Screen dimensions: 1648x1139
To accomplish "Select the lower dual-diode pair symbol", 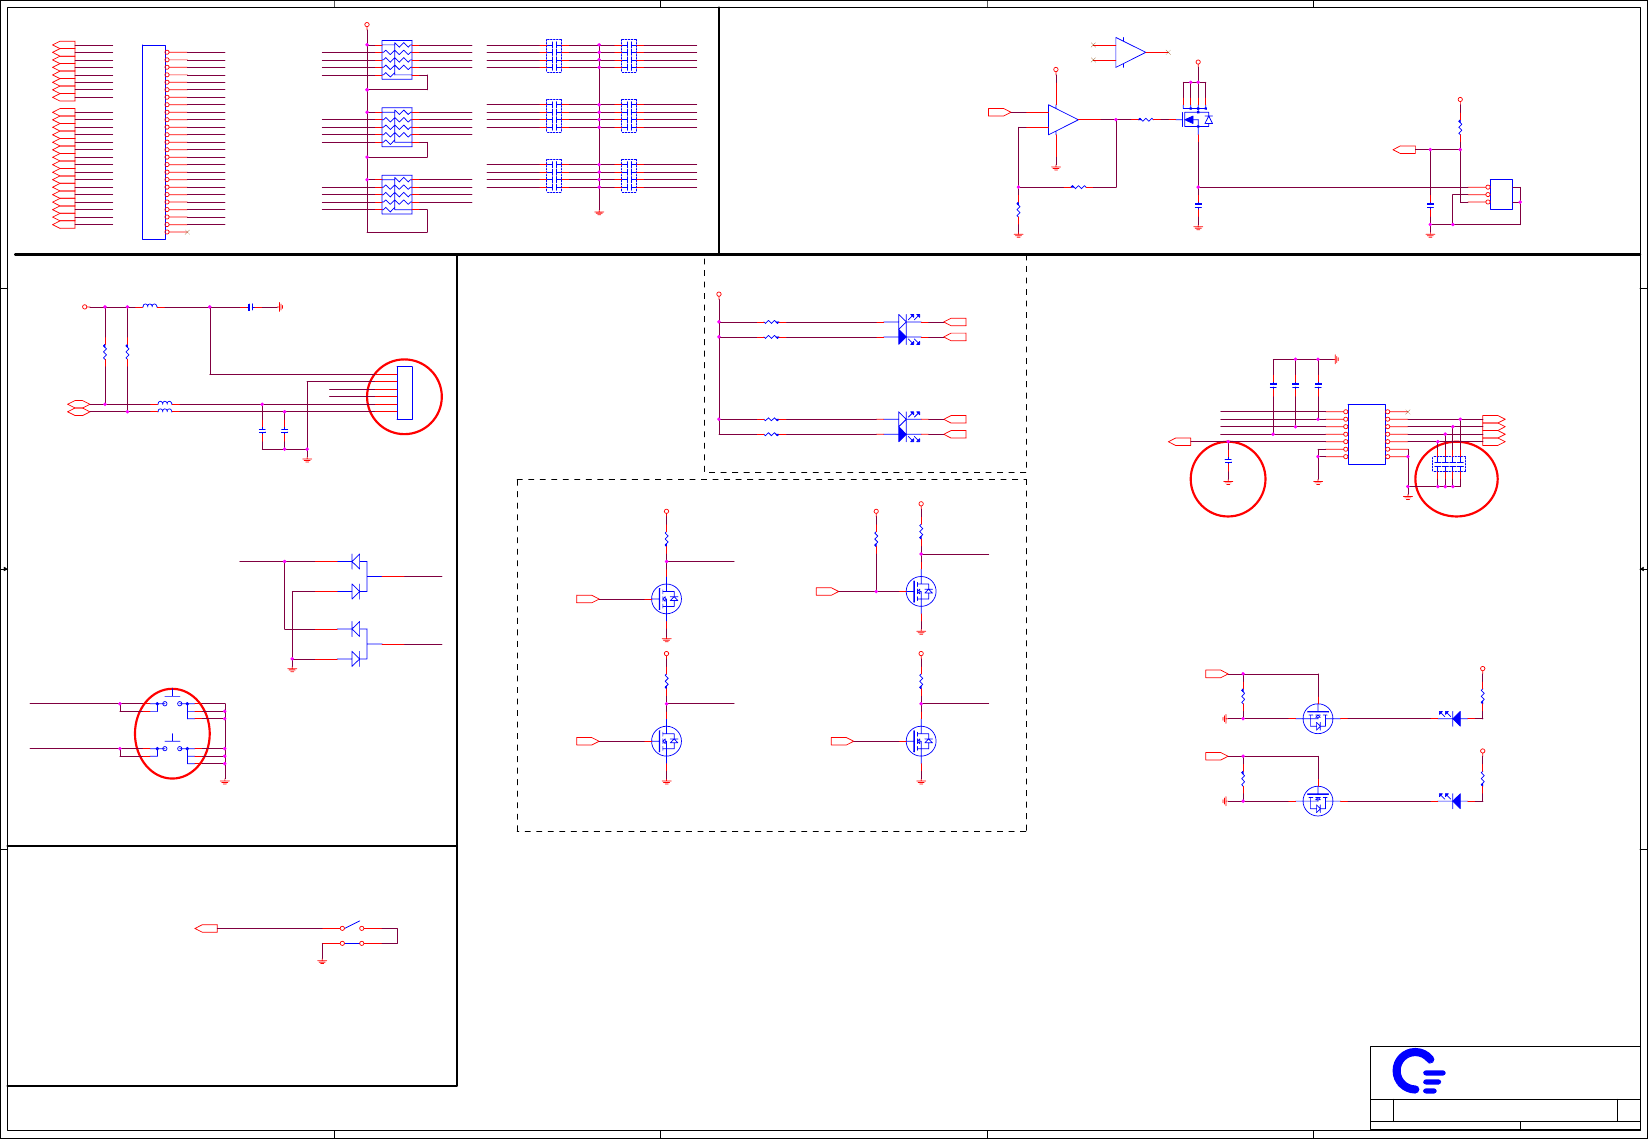I will tap(358, 644).
